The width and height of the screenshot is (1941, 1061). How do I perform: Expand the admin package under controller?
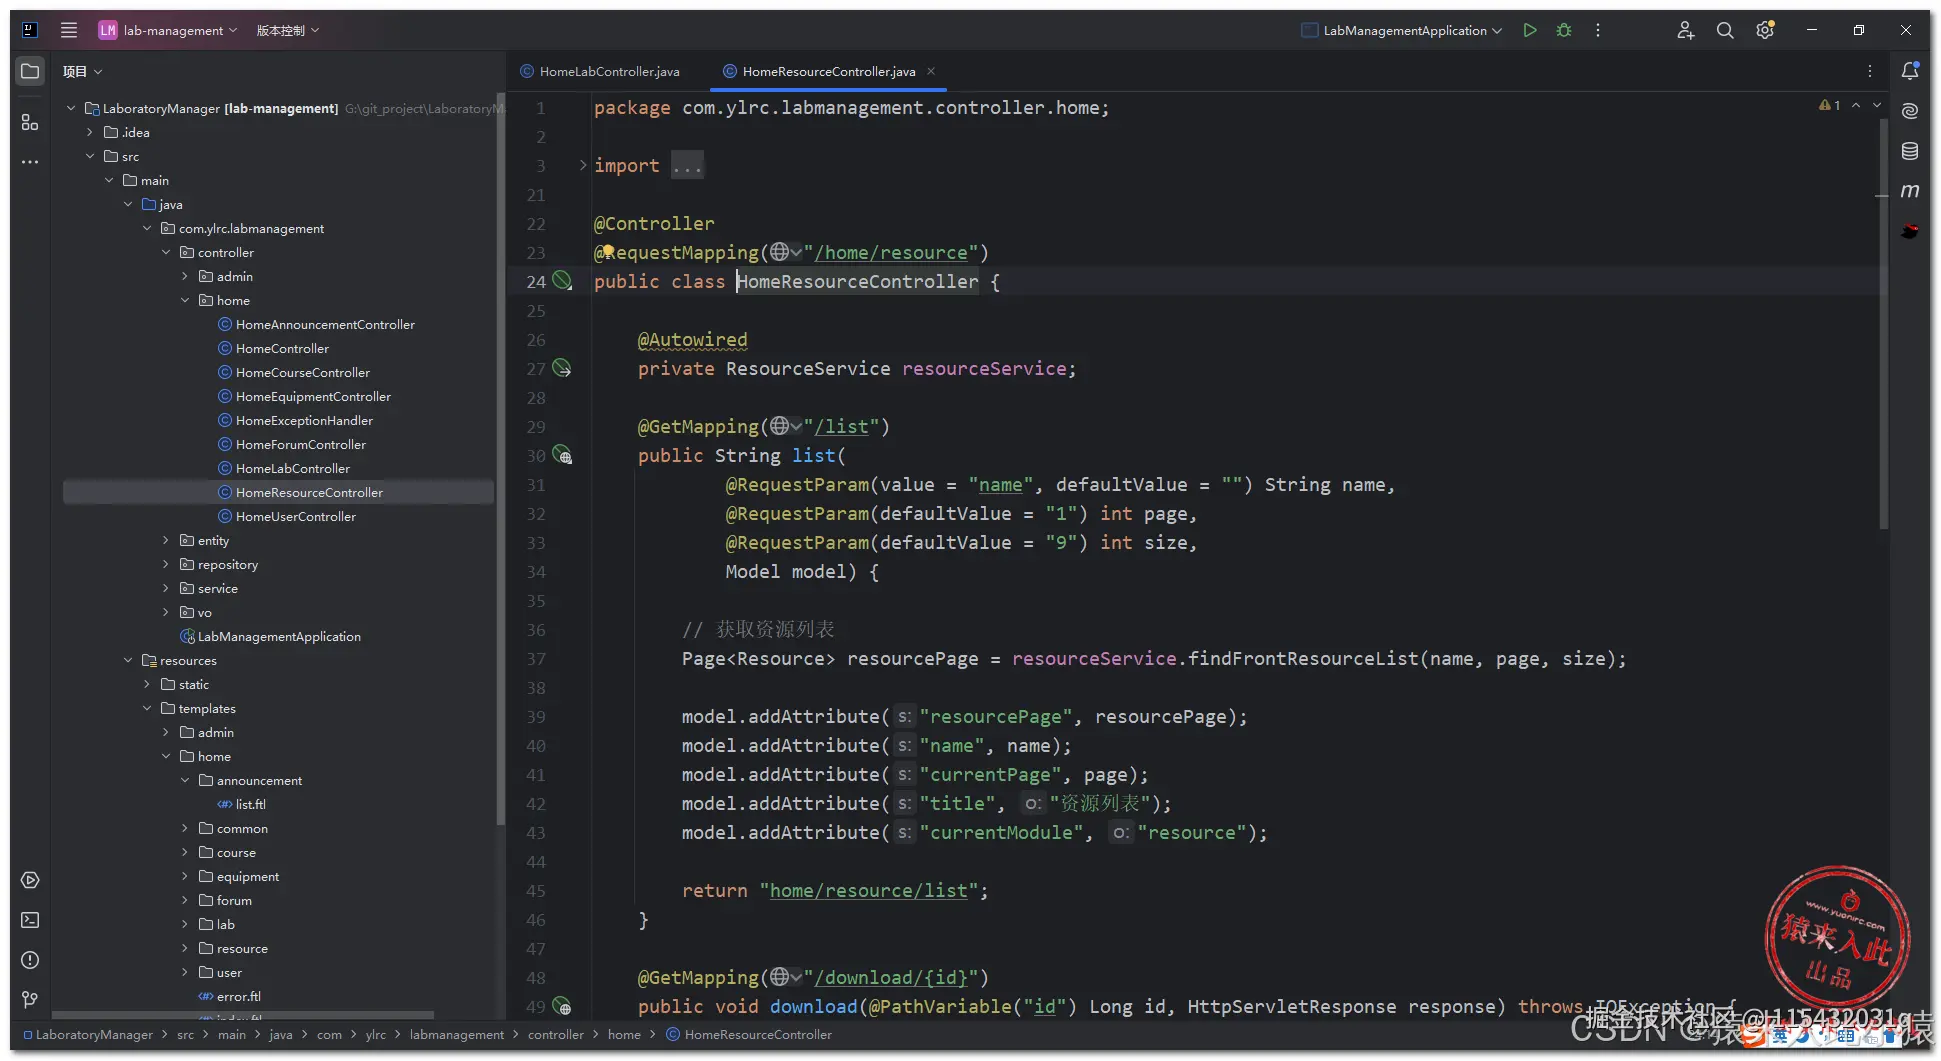pos(185,276)
